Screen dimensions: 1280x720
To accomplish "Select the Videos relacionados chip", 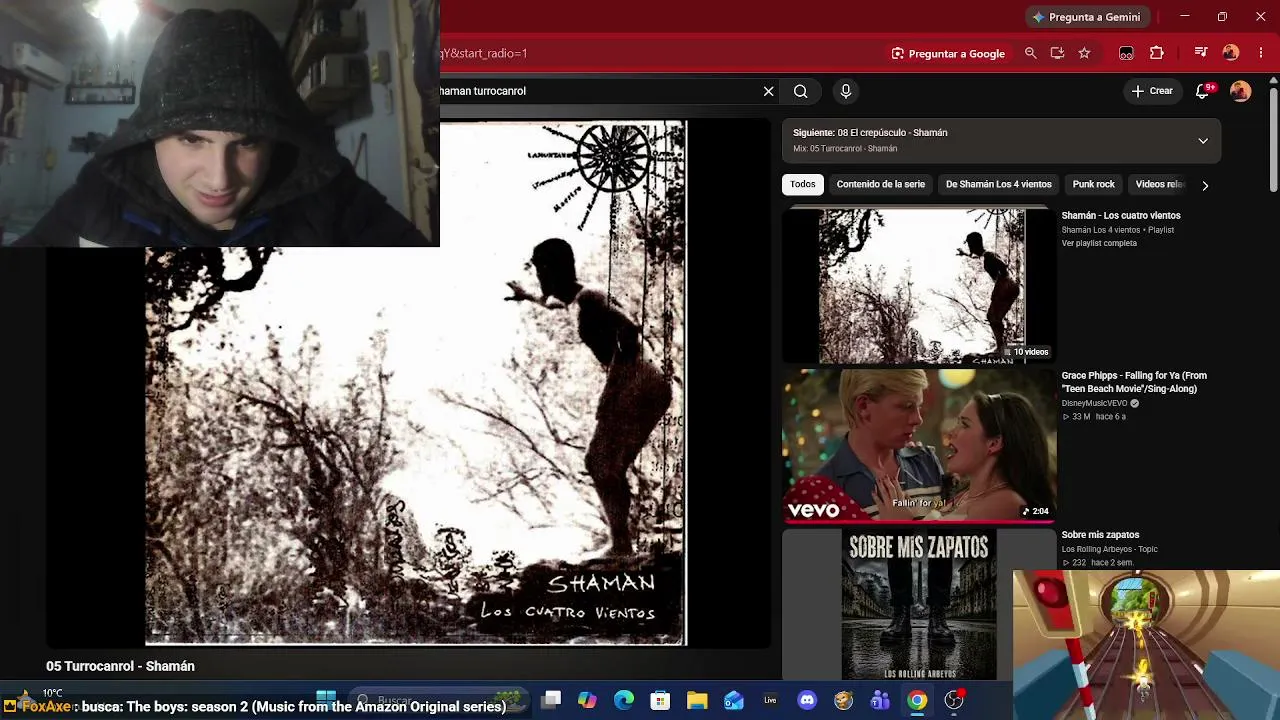I will pyautogui.click(x=1160, y=184).
